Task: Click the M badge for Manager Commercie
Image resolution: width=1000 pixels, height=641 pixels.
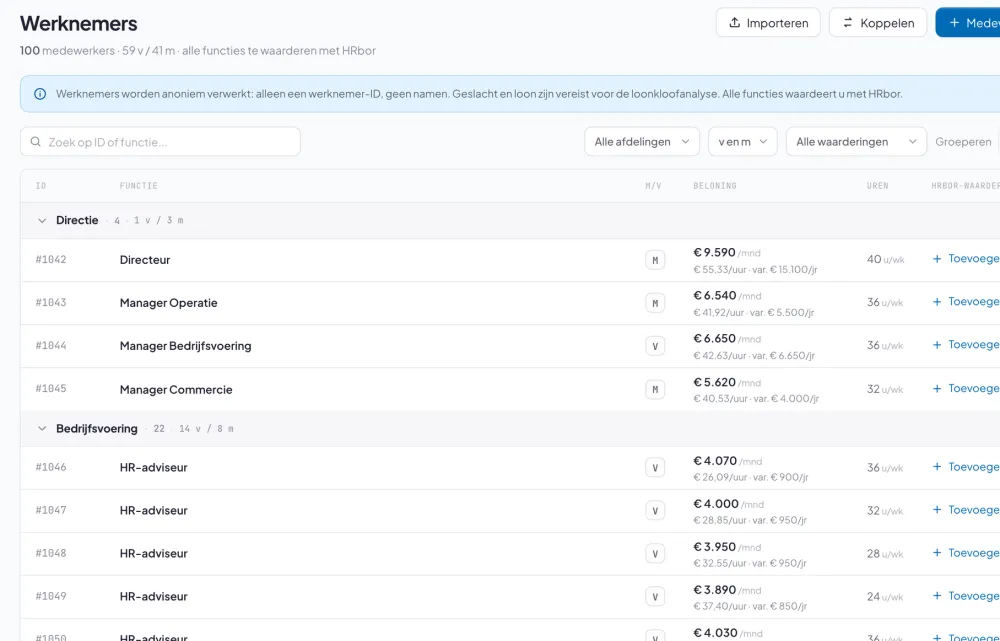Action: (655, 390)
